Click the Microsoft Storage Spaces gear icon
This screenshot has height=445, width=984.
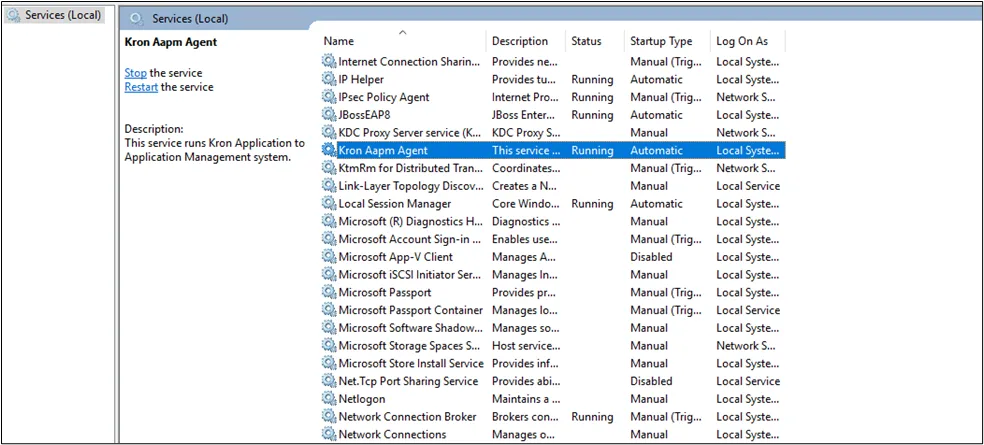pyautogui.click(x=329, y=345)
